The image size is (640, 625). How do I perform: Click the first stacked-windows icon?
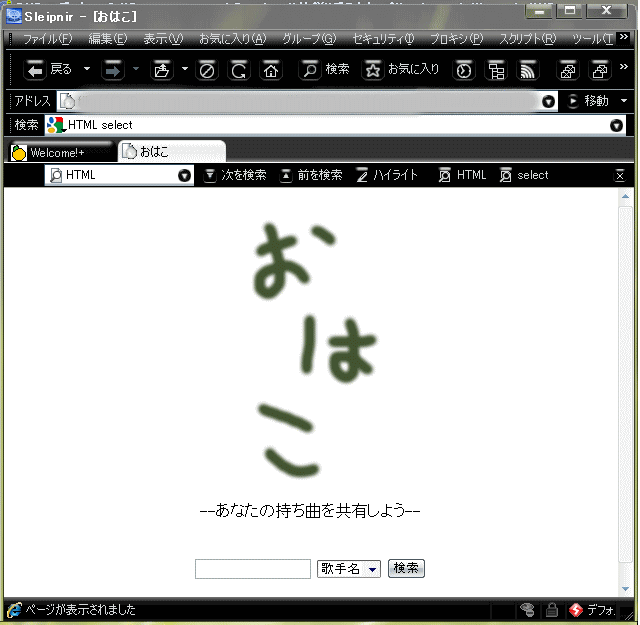click(568, 70)
